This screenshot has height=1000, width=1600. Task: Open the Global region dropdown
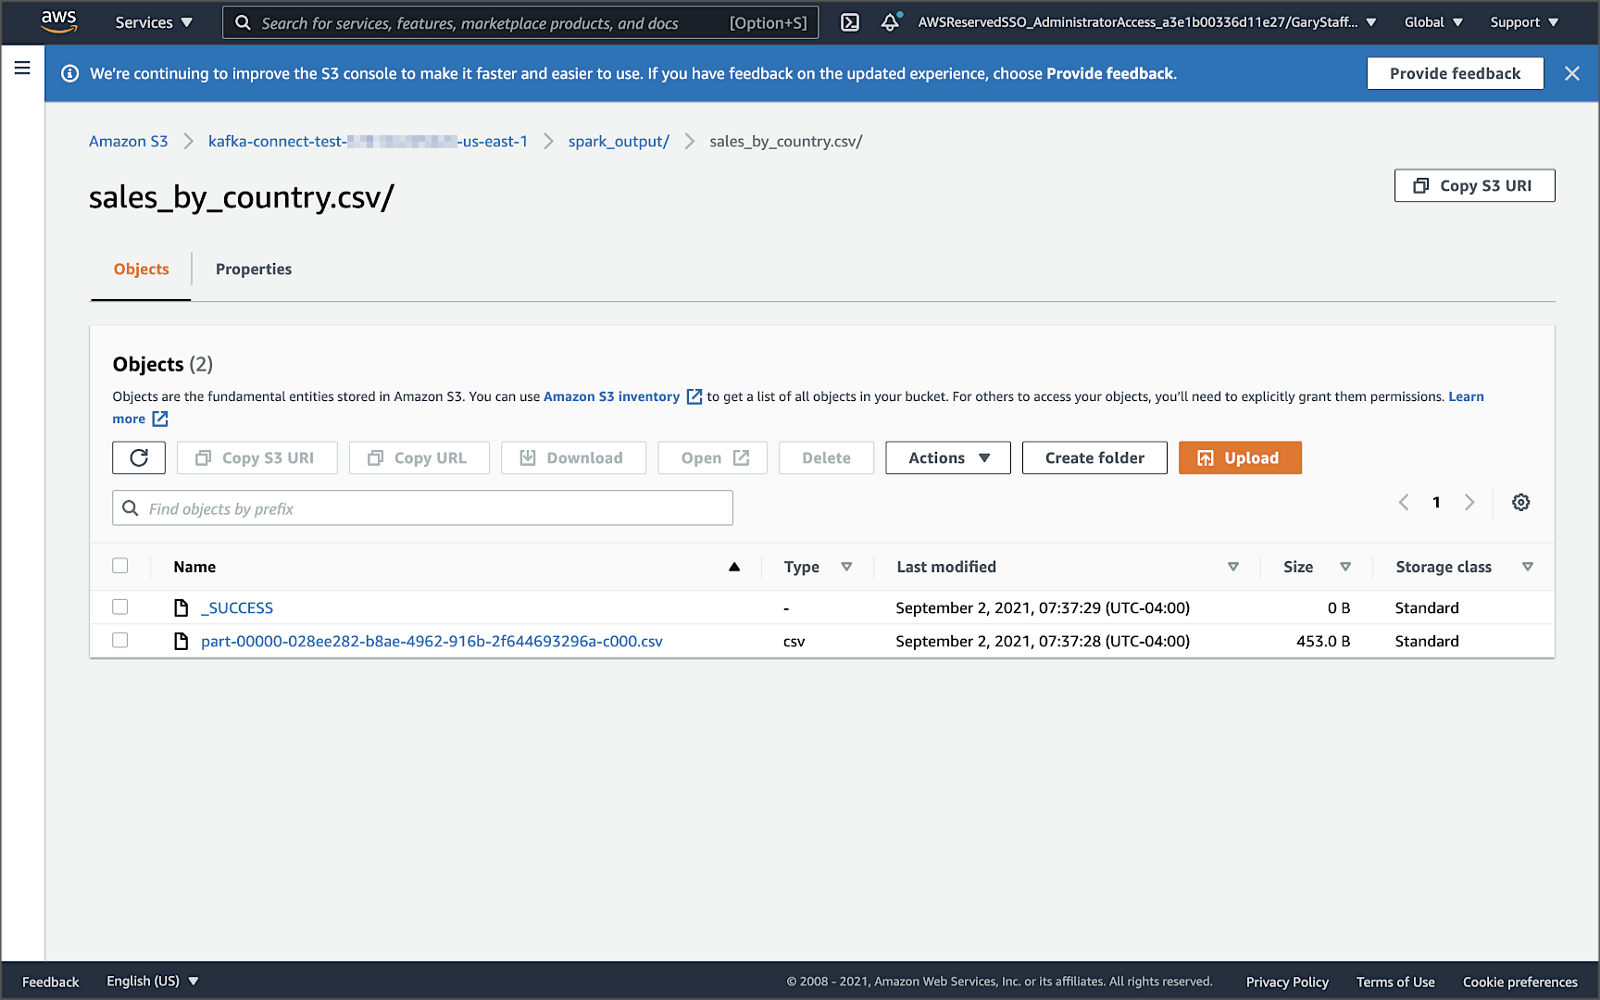[1433, 22]
